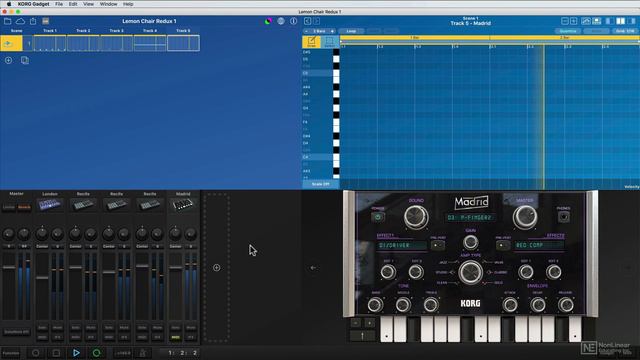
Task: Click the Record button in the transport bar
Action: click(36, 353)
